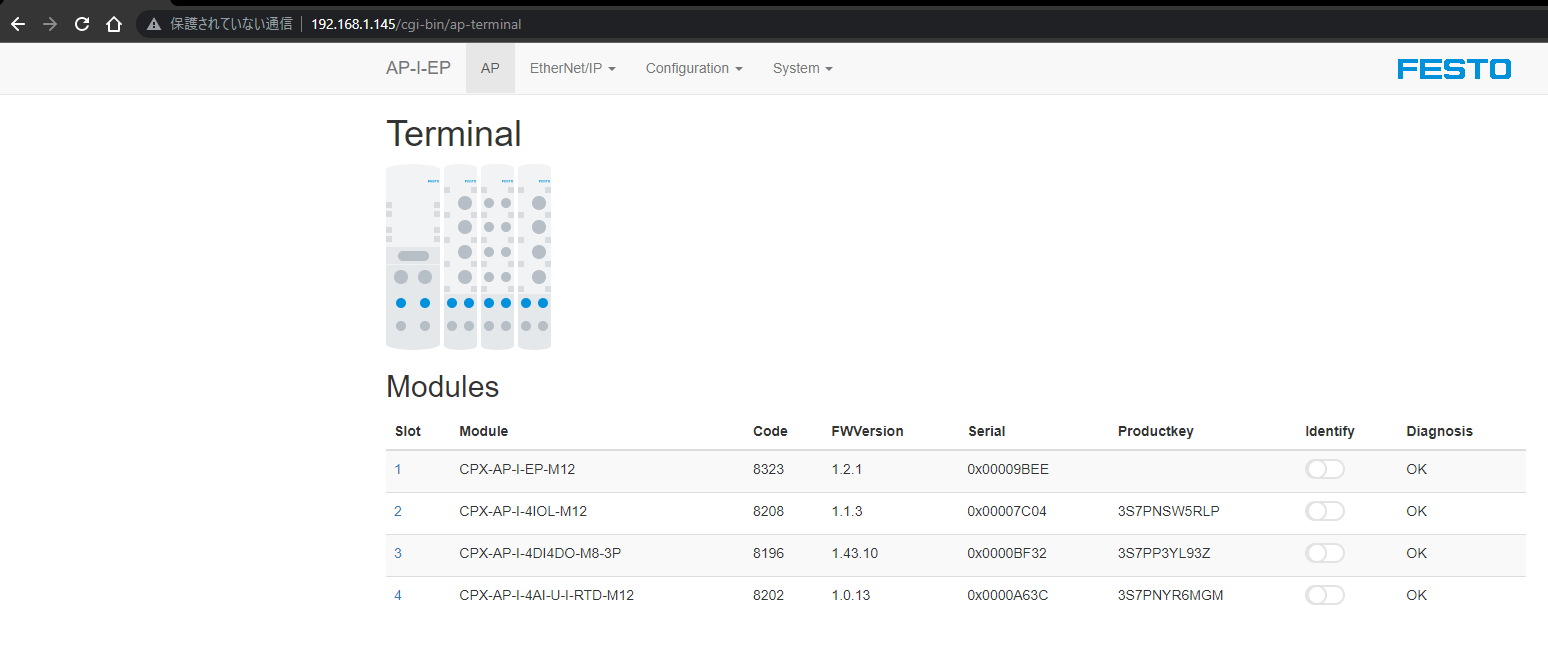Click the AP-I-EP brand link

click(x=418, y=68)
